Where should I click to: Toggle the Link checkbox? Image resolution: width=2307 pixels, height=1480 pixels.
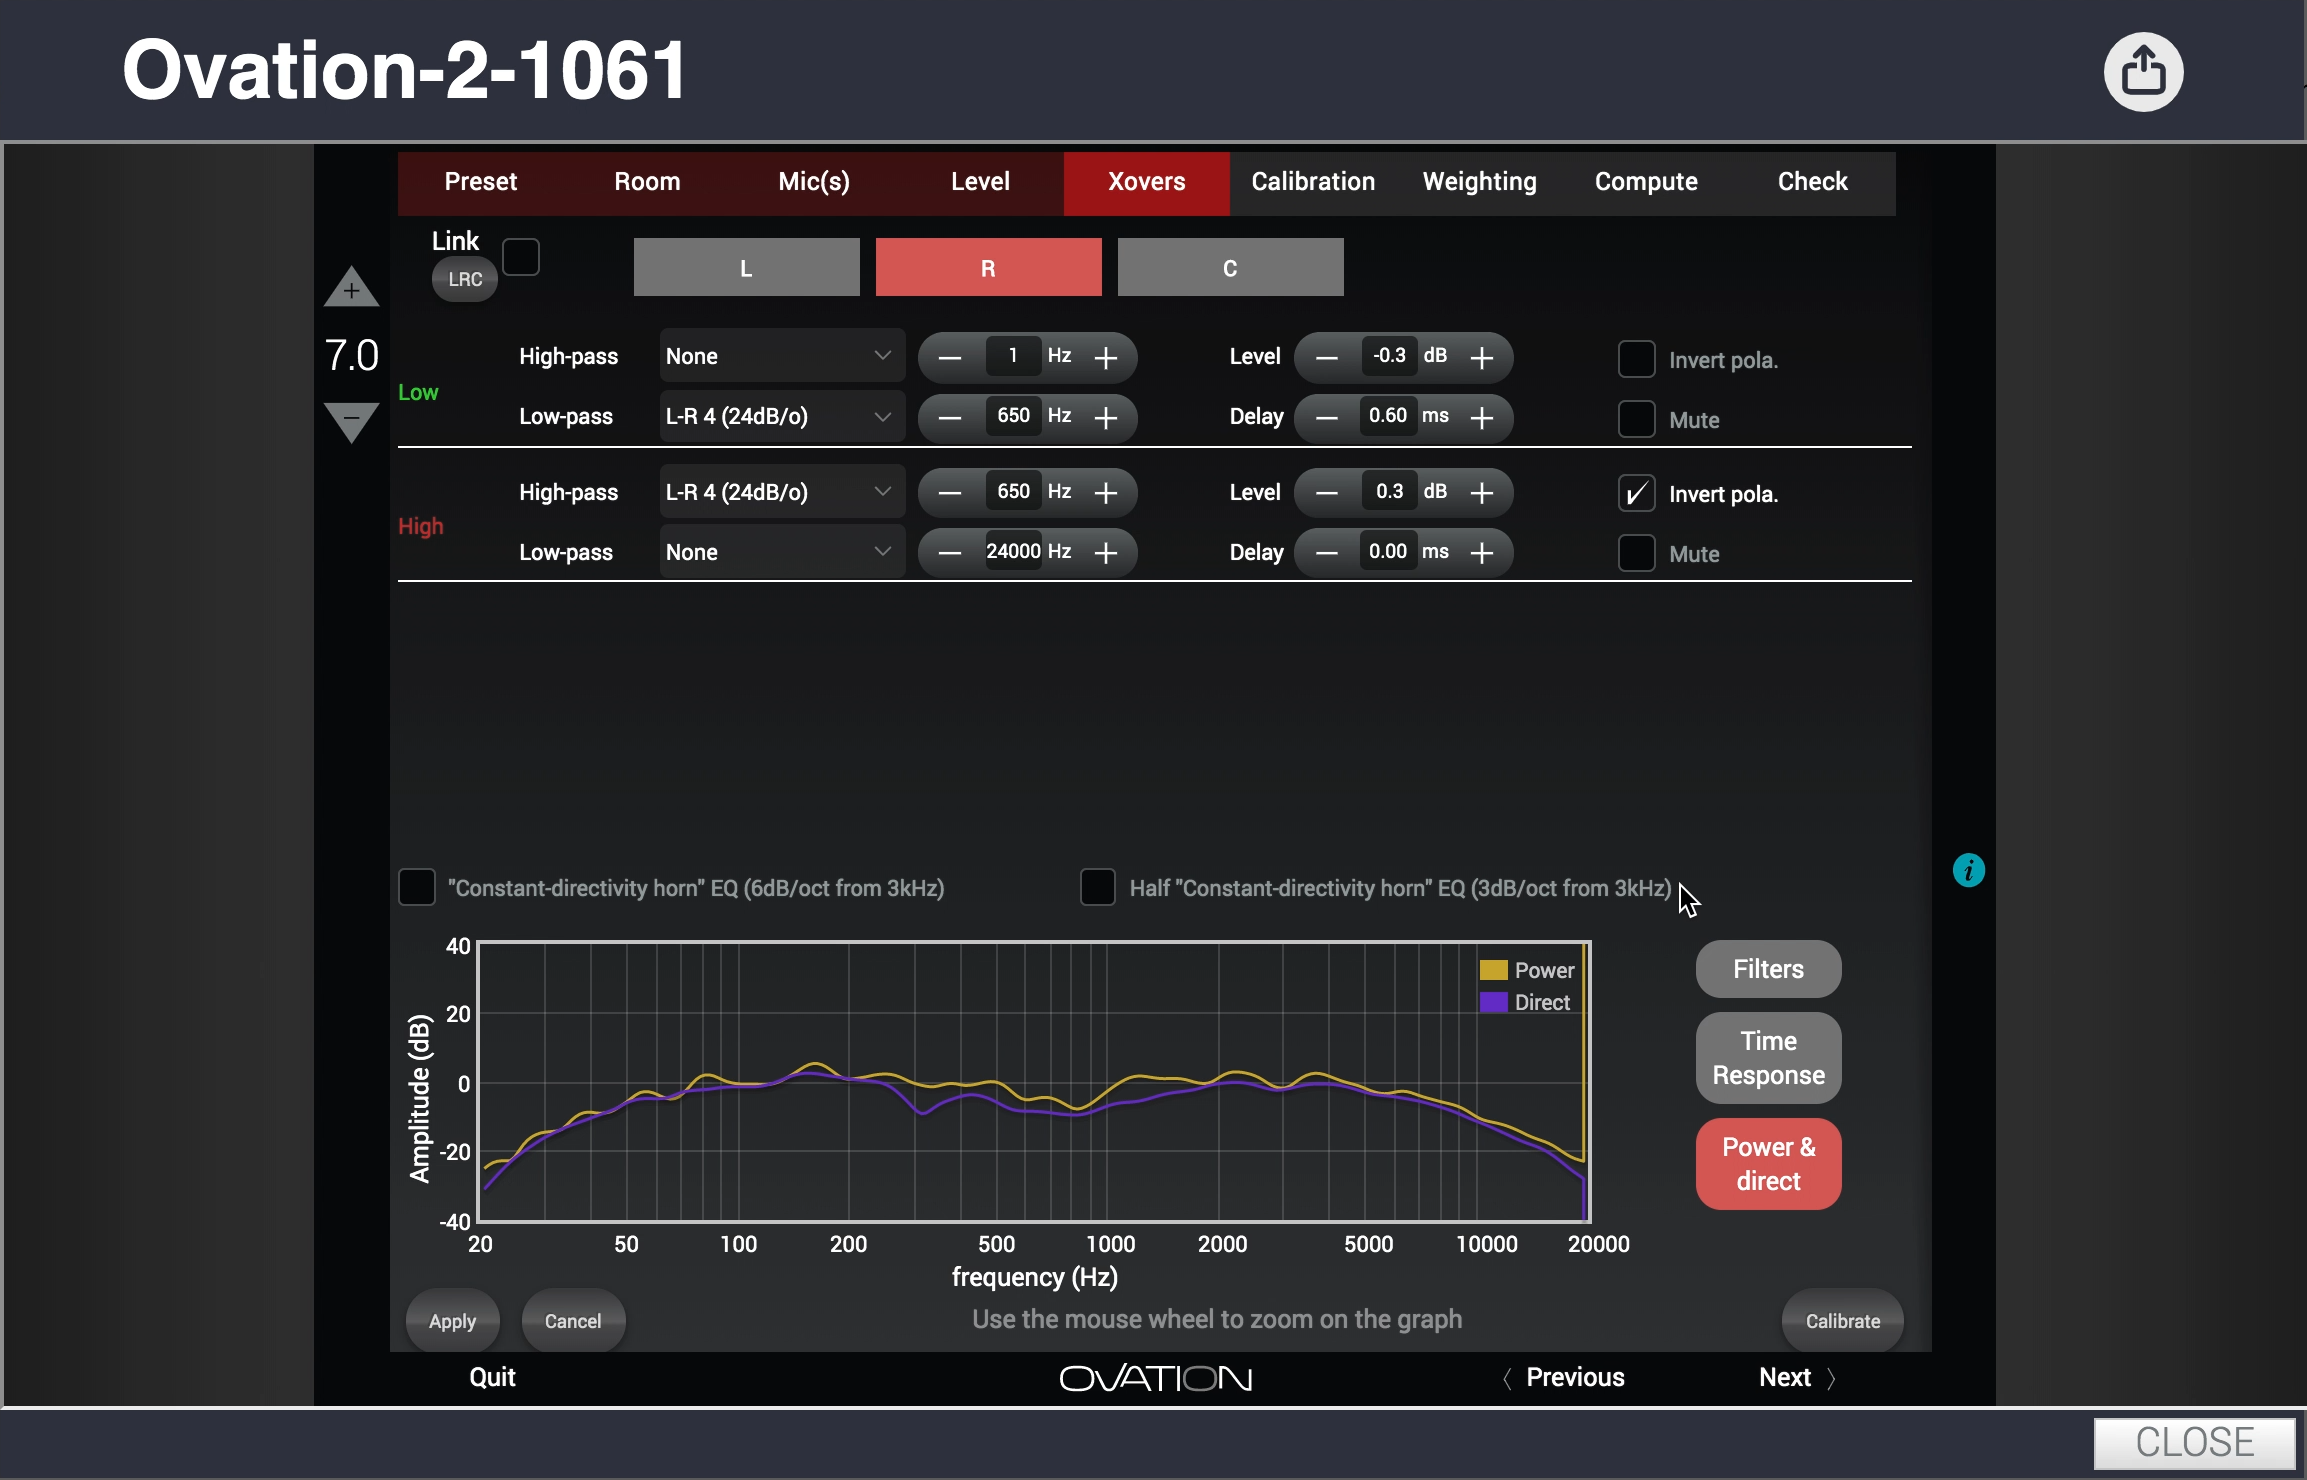[x=521, y=257]
